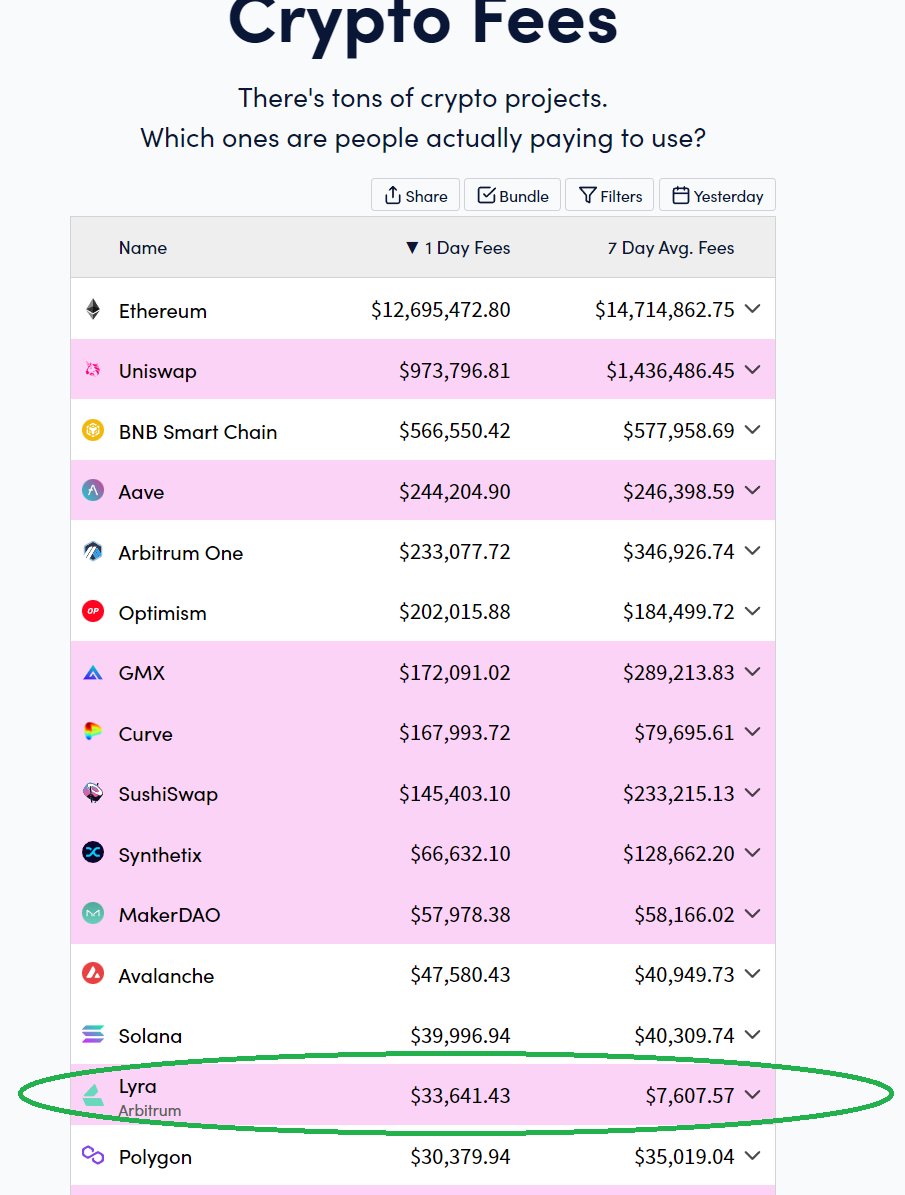This screenshot has width=905, height=1195.
Task: Click the Synthetix logo icon
Action: pos(93,853)
